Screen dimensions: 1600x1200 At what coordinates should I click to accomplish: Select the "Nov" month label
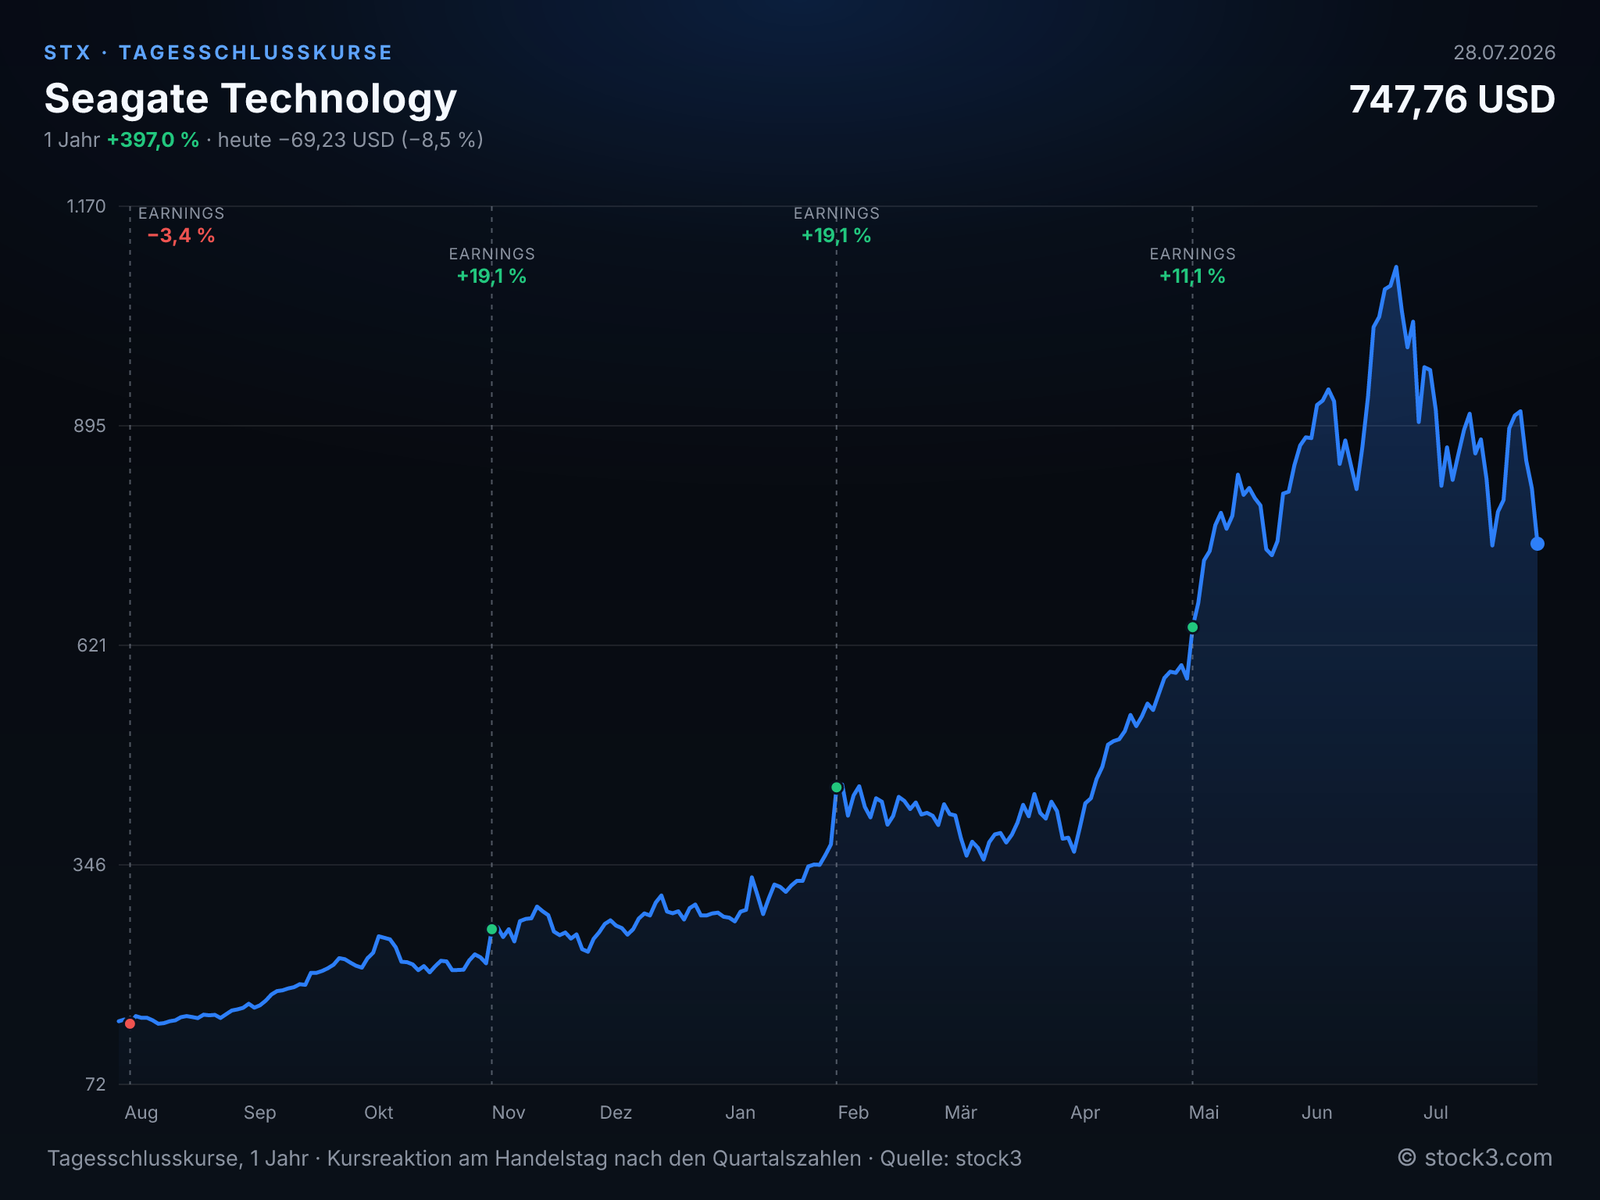click(509, 1112)
